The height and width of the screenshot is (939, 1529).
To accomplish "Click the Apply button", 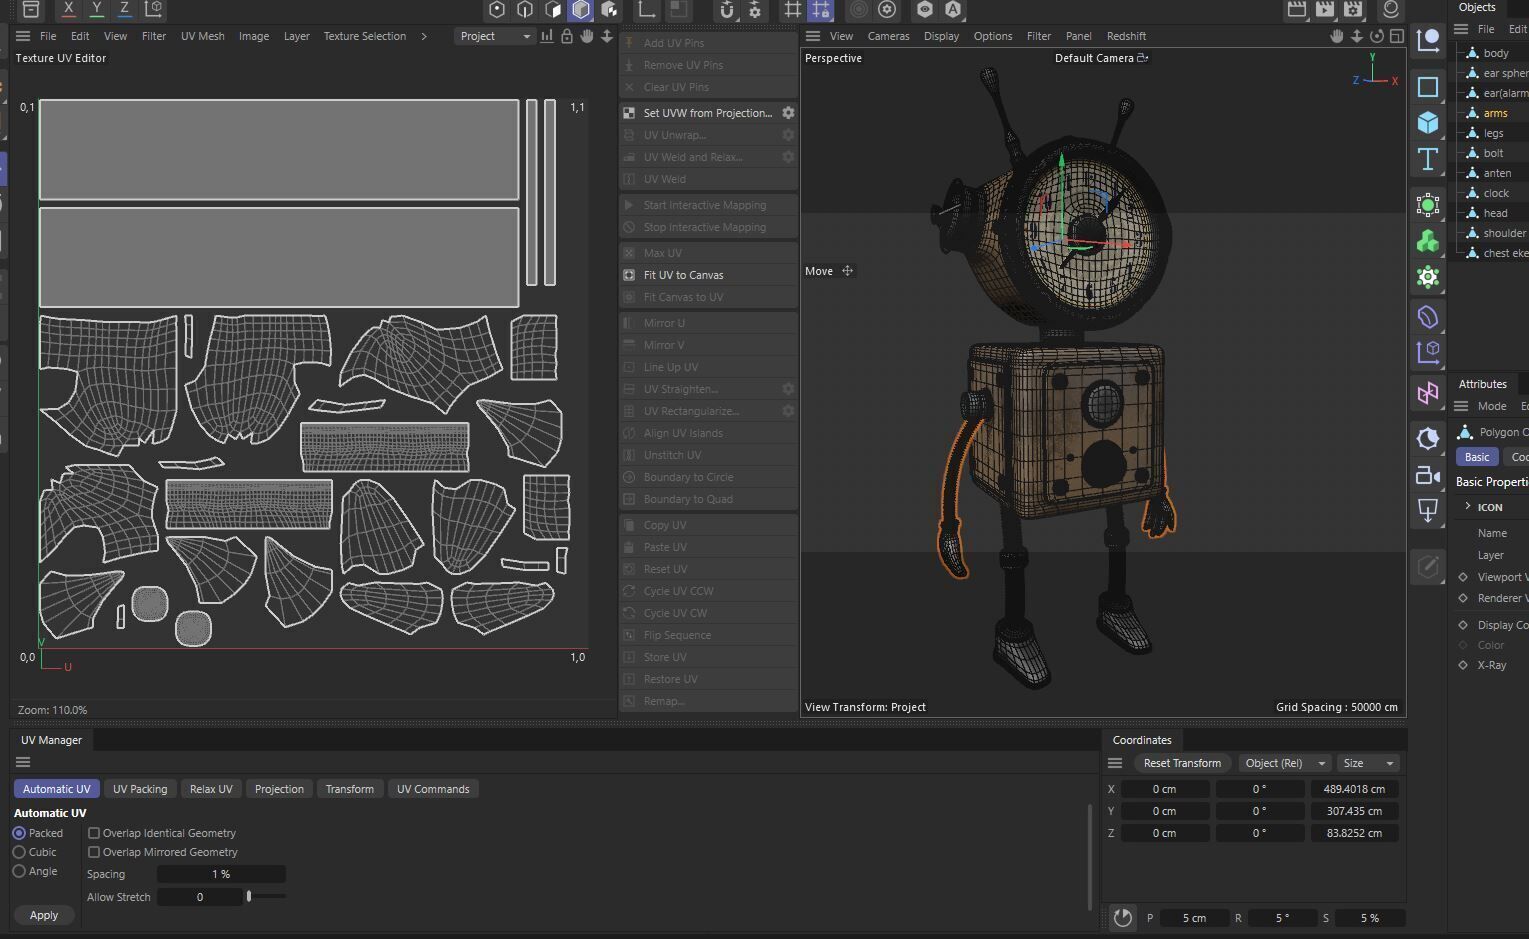I will point(44,915).
